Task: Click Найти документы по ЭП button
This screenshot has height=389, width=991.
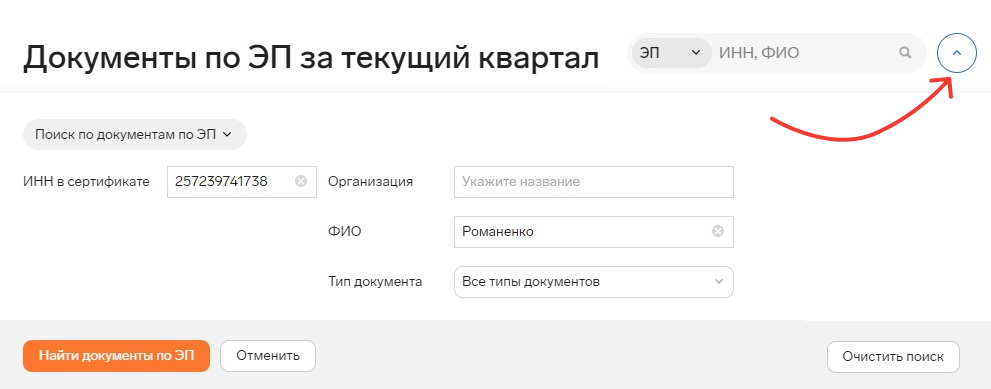Action: tap(116, 356)
